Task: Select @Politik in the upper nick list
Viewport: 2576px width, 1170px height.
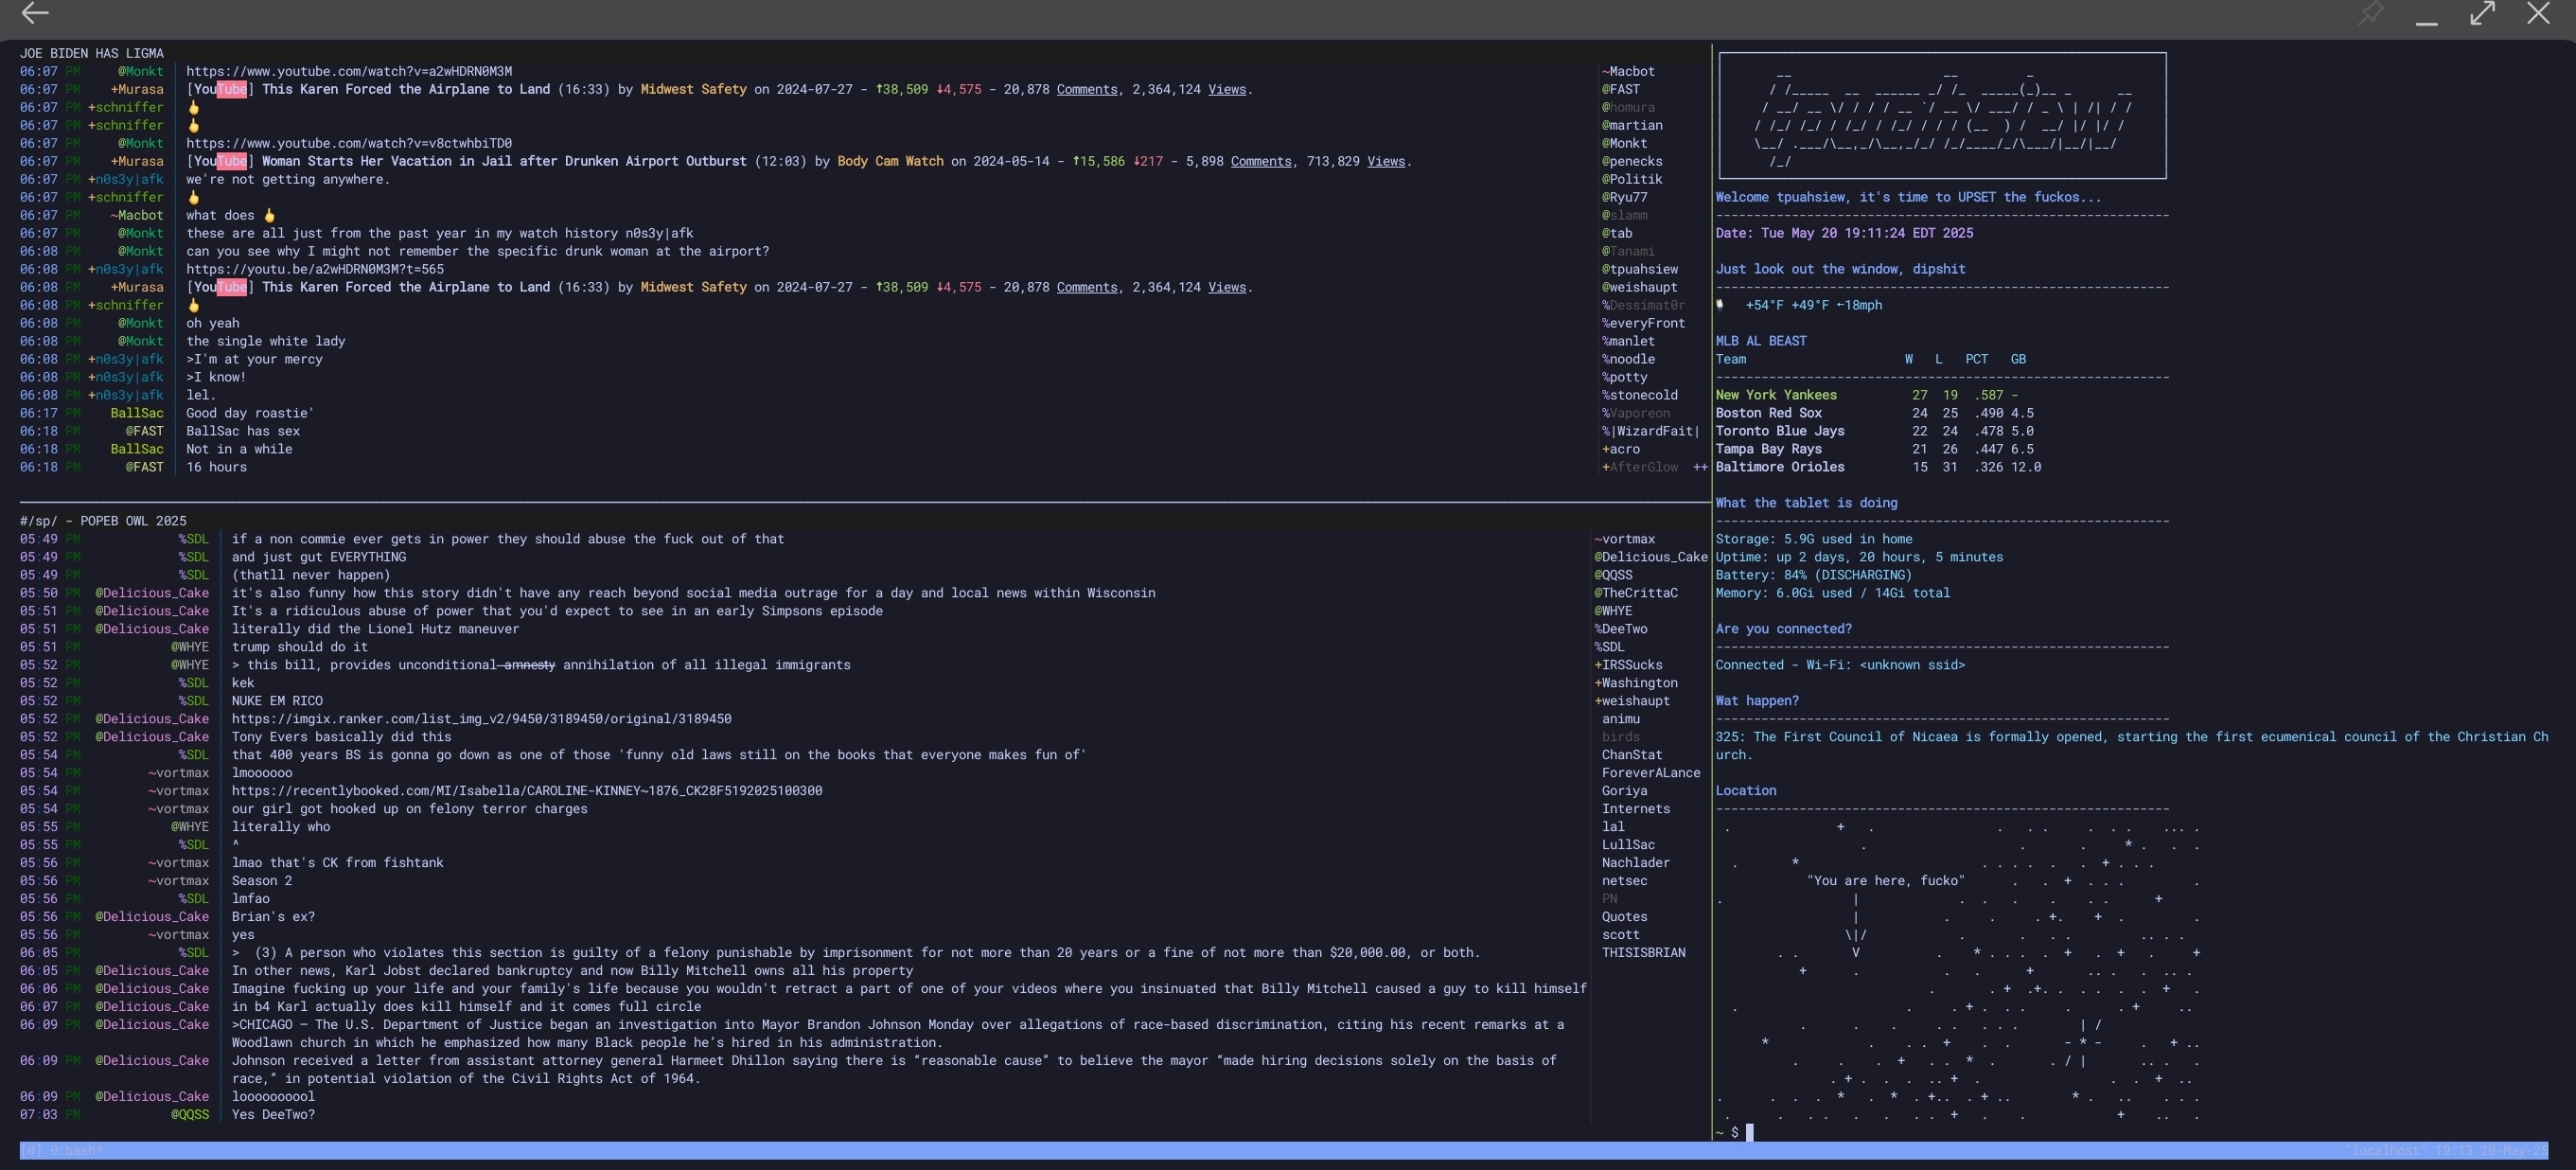Action: (x=1632, y=179)
